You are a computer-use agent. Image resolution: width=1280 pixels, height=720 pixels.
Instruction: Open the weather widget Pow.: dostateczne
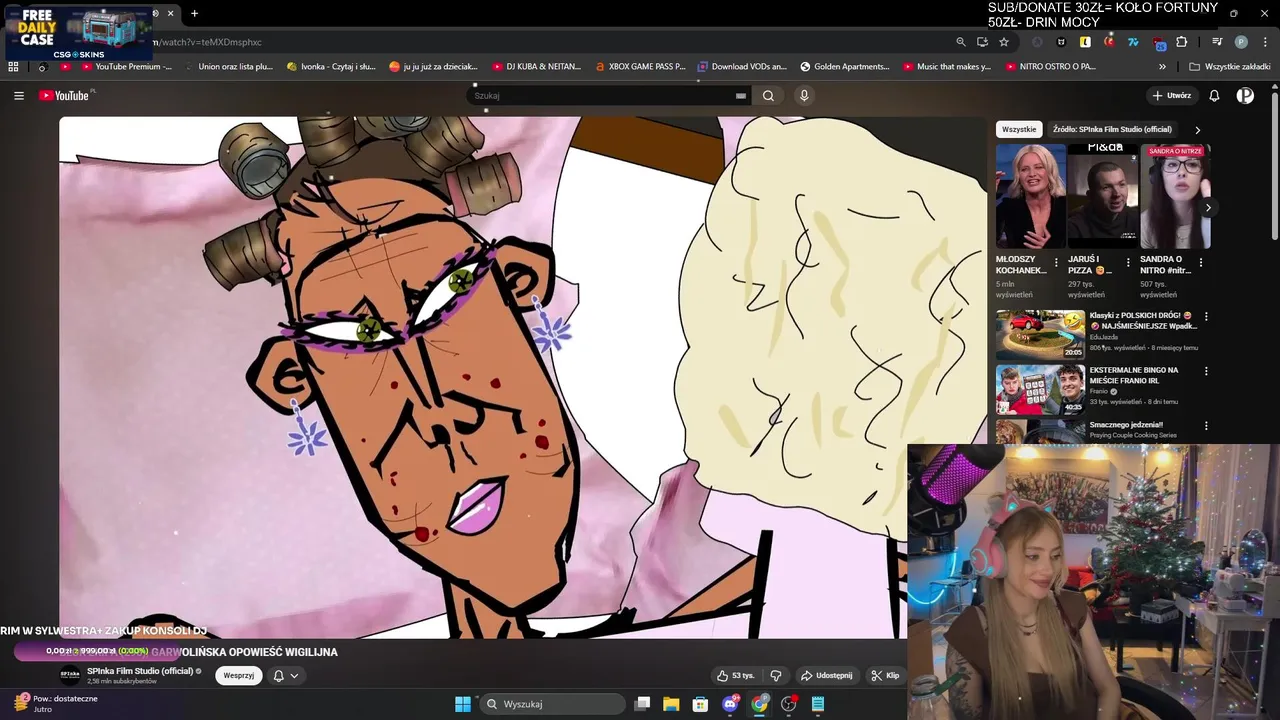coord(58,703)
